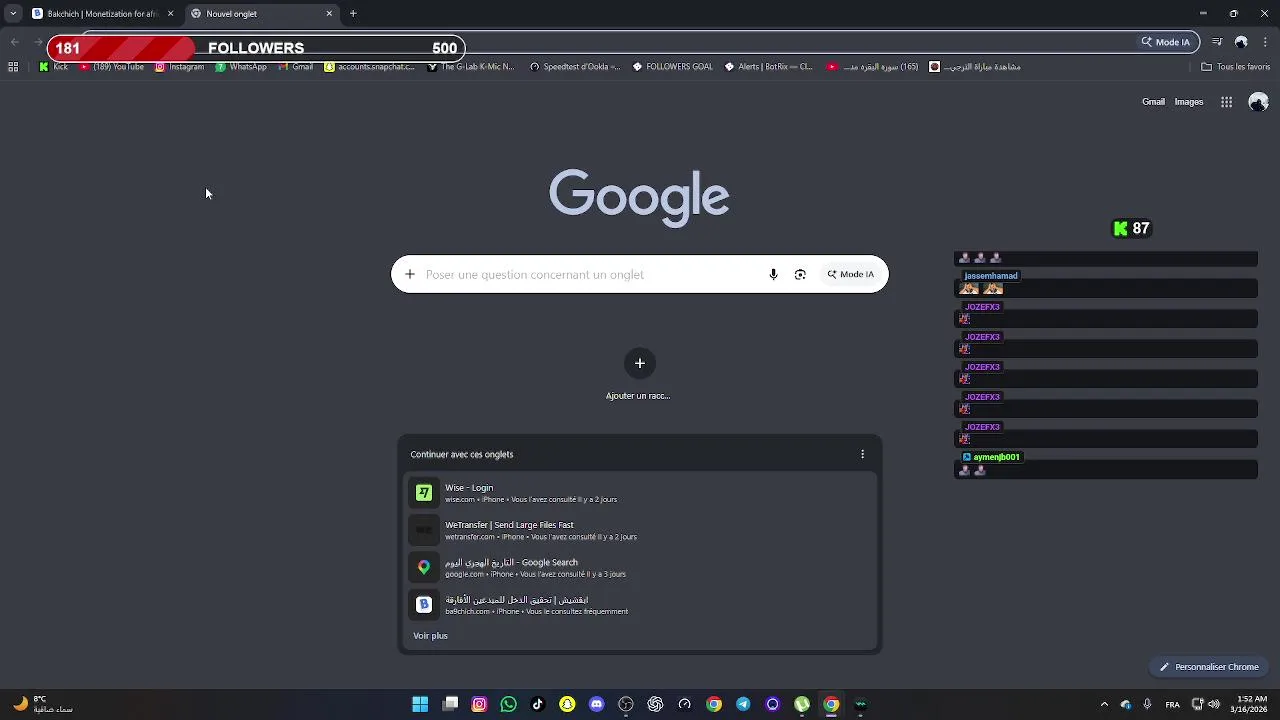Open the FOLLOWERS GOAL bookmark
This screenshot has width=1280, height=720.
[x=673, y=67]
